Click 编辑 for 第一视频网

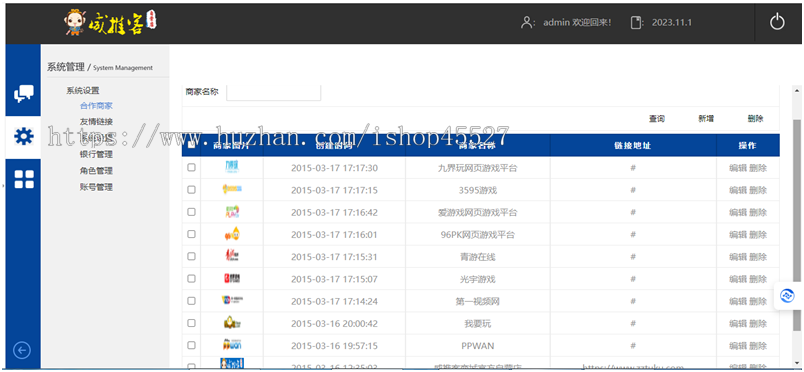coord(738,301)
